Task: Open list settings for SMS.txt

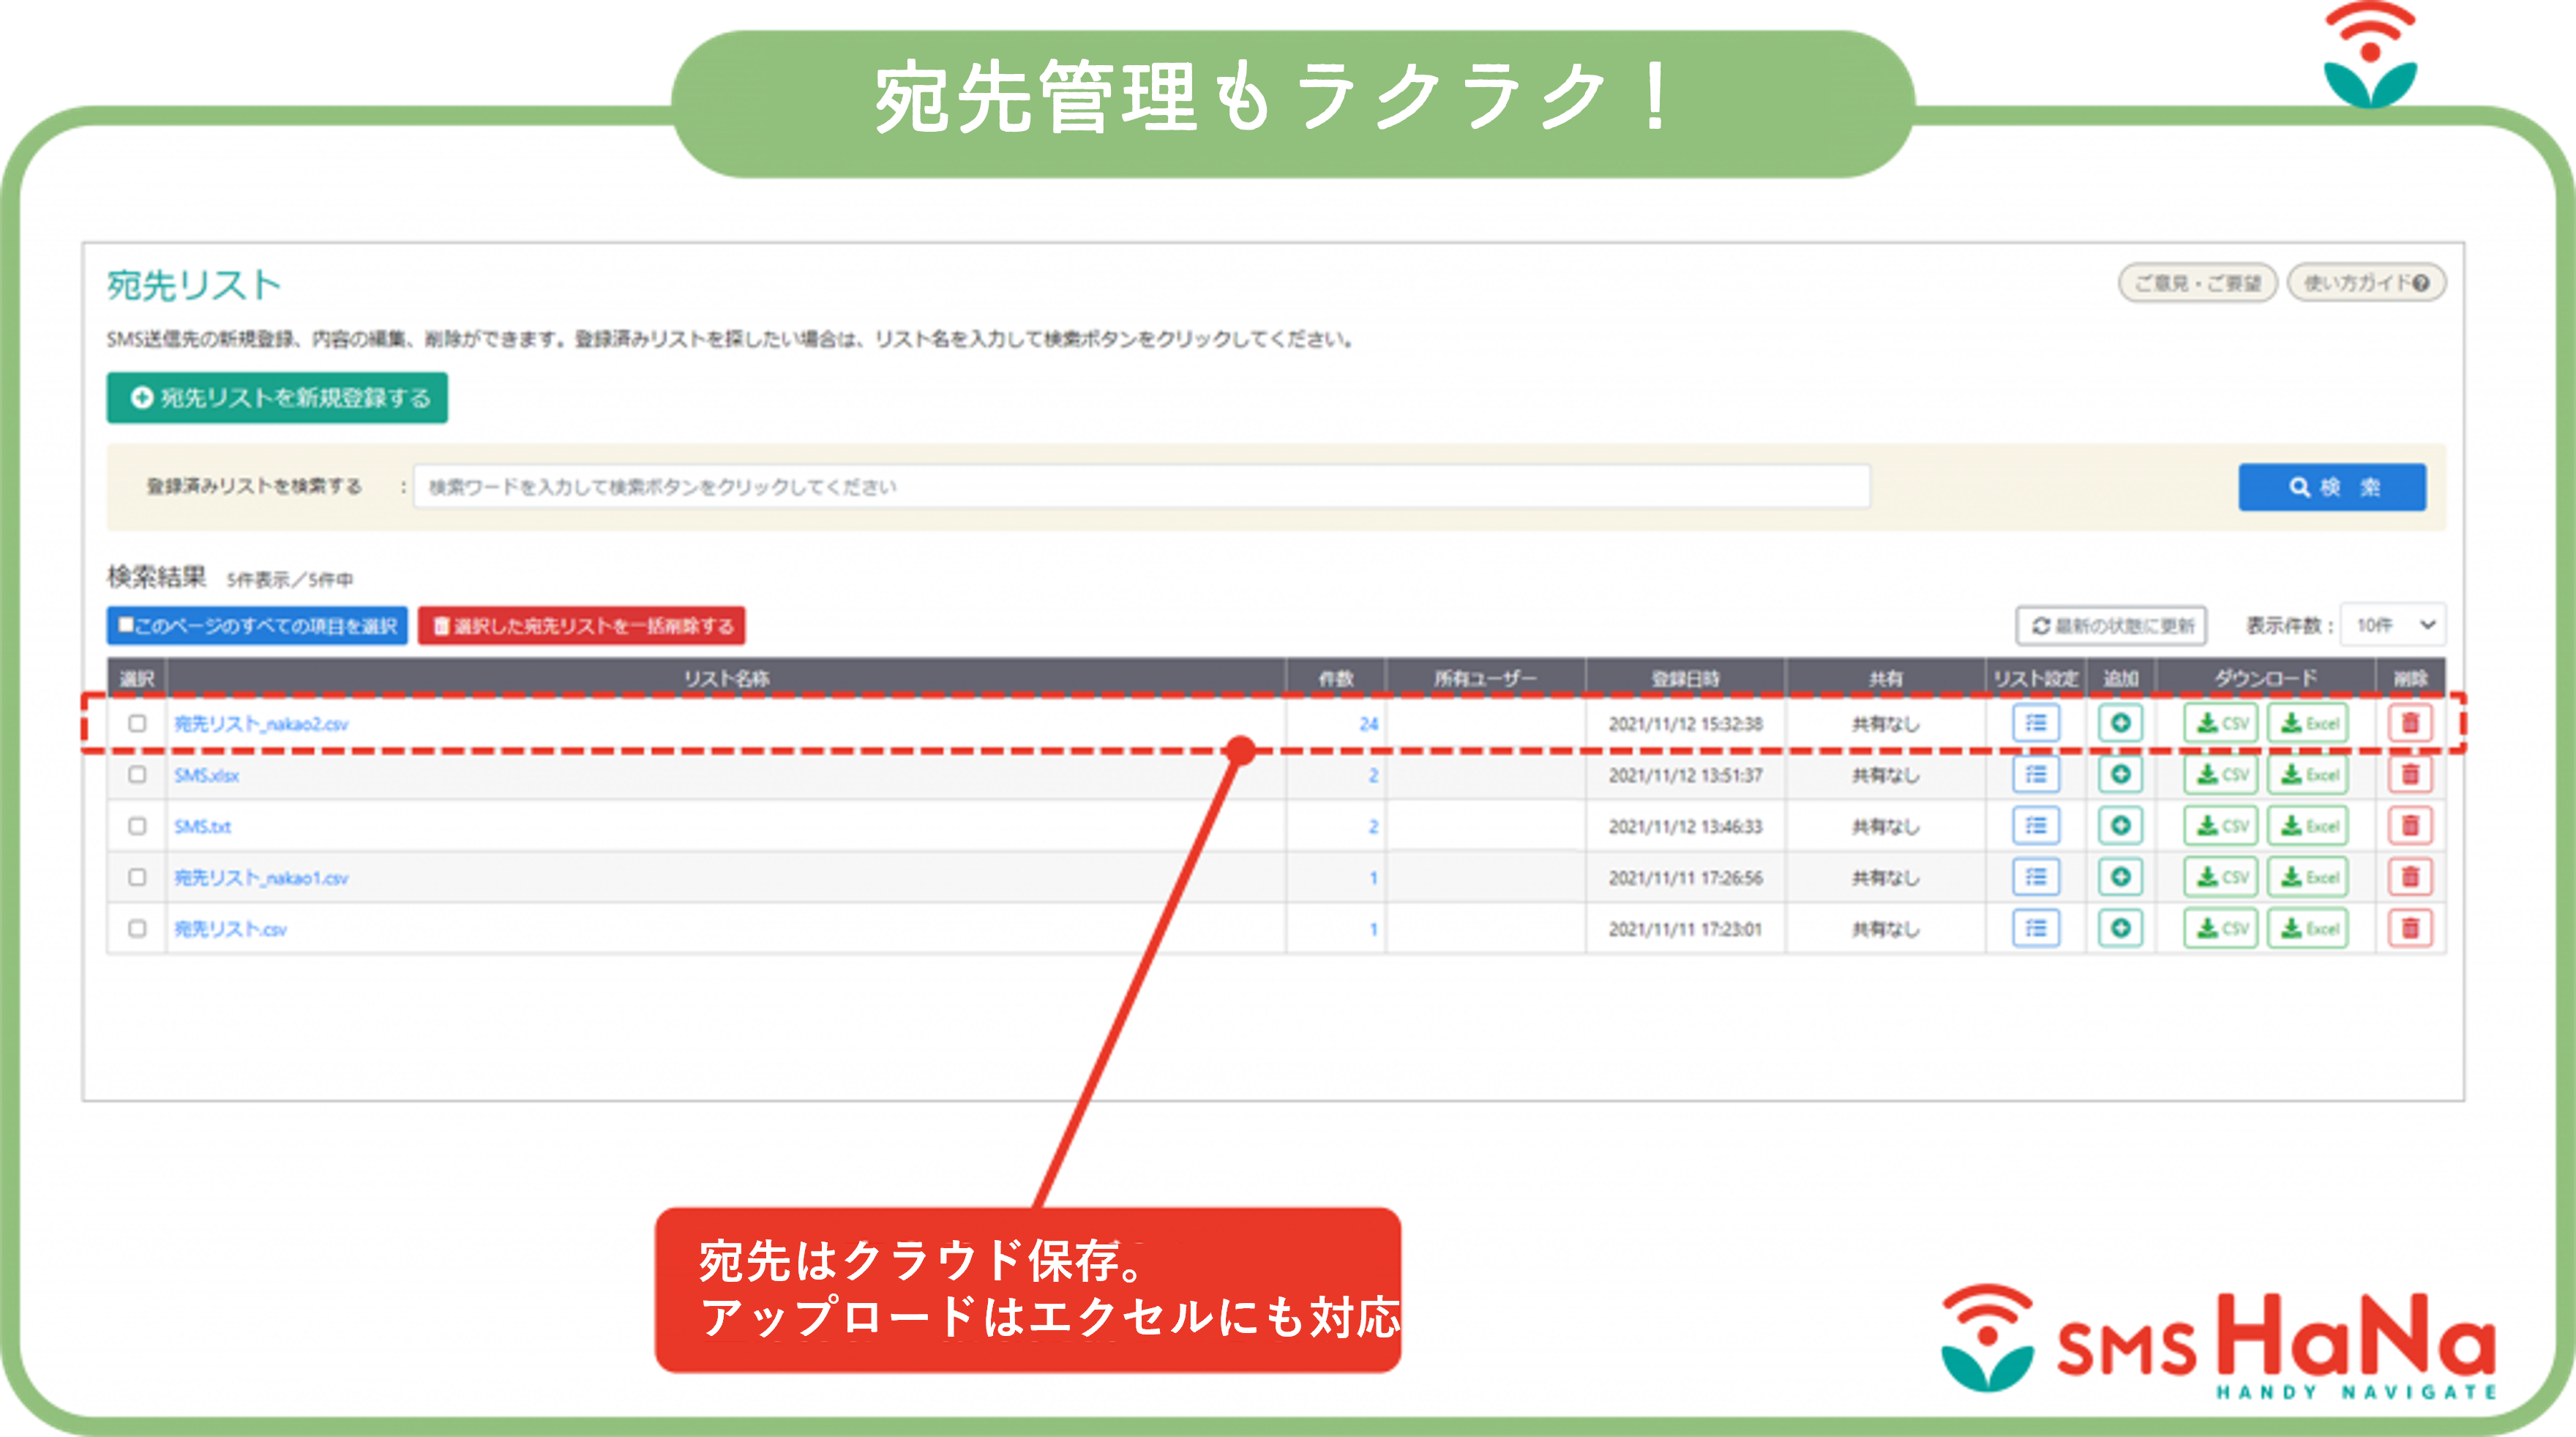Action: [2035, 826]
